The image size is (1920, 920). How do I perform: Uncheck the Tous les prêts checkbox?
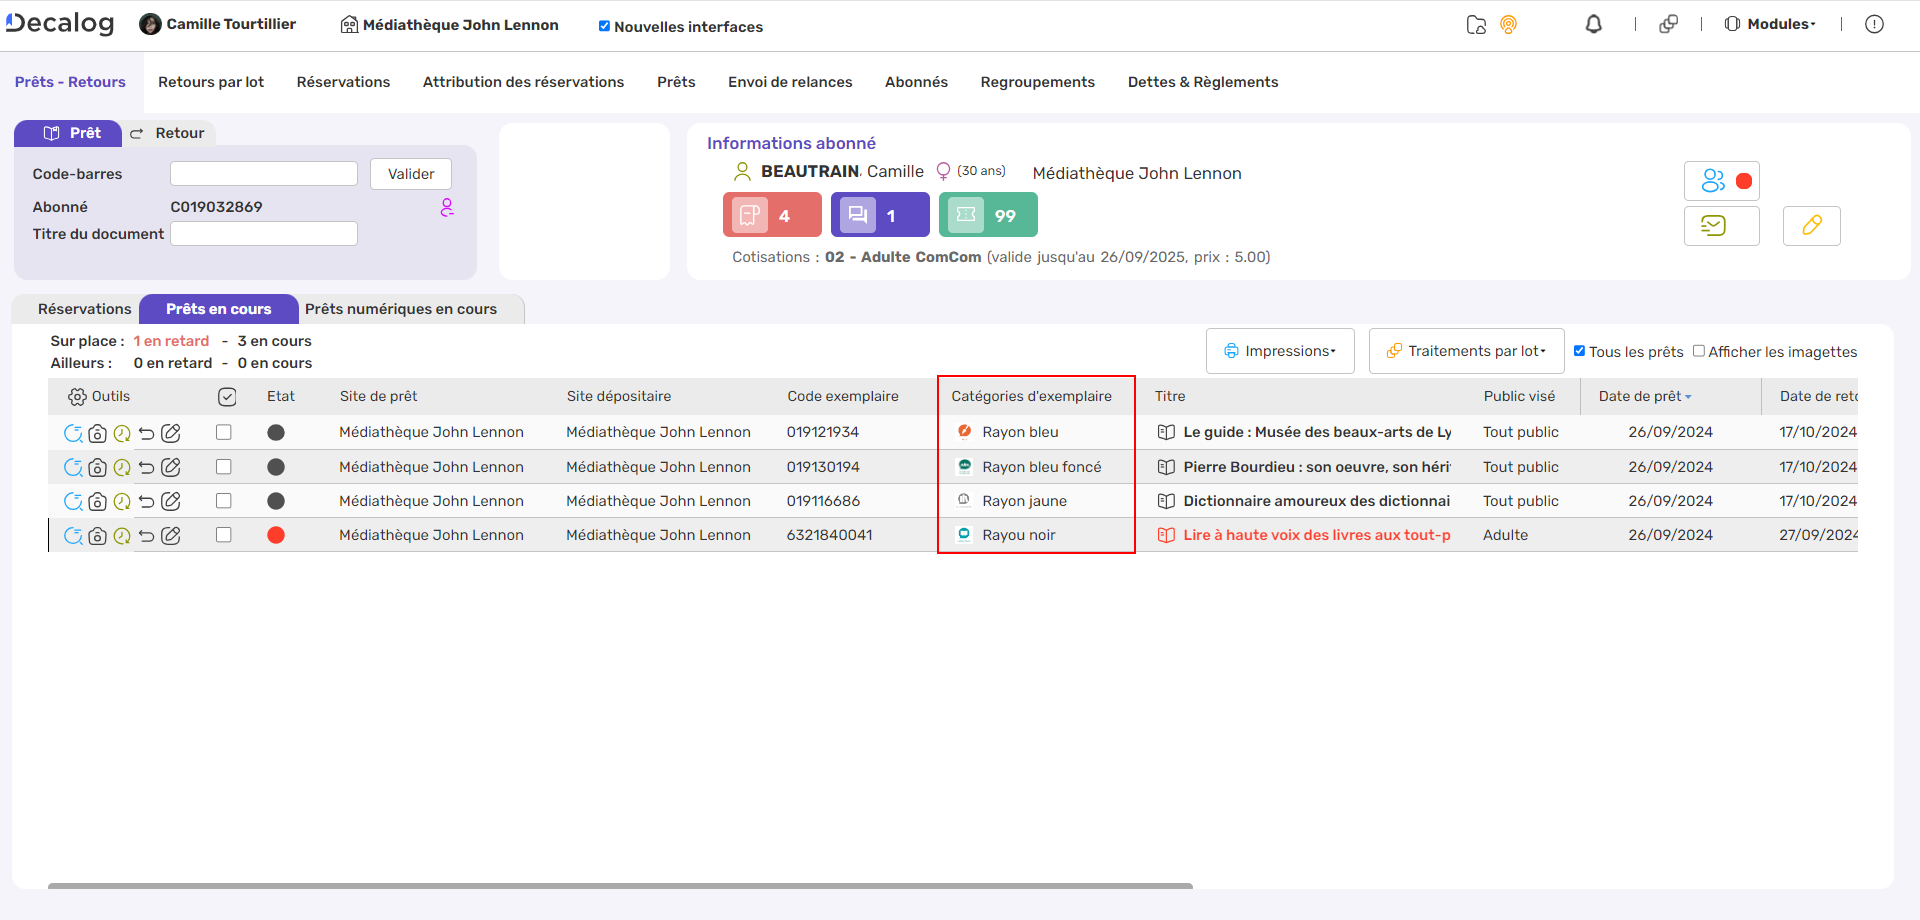pyautogui.click(x=1579, y=351)
